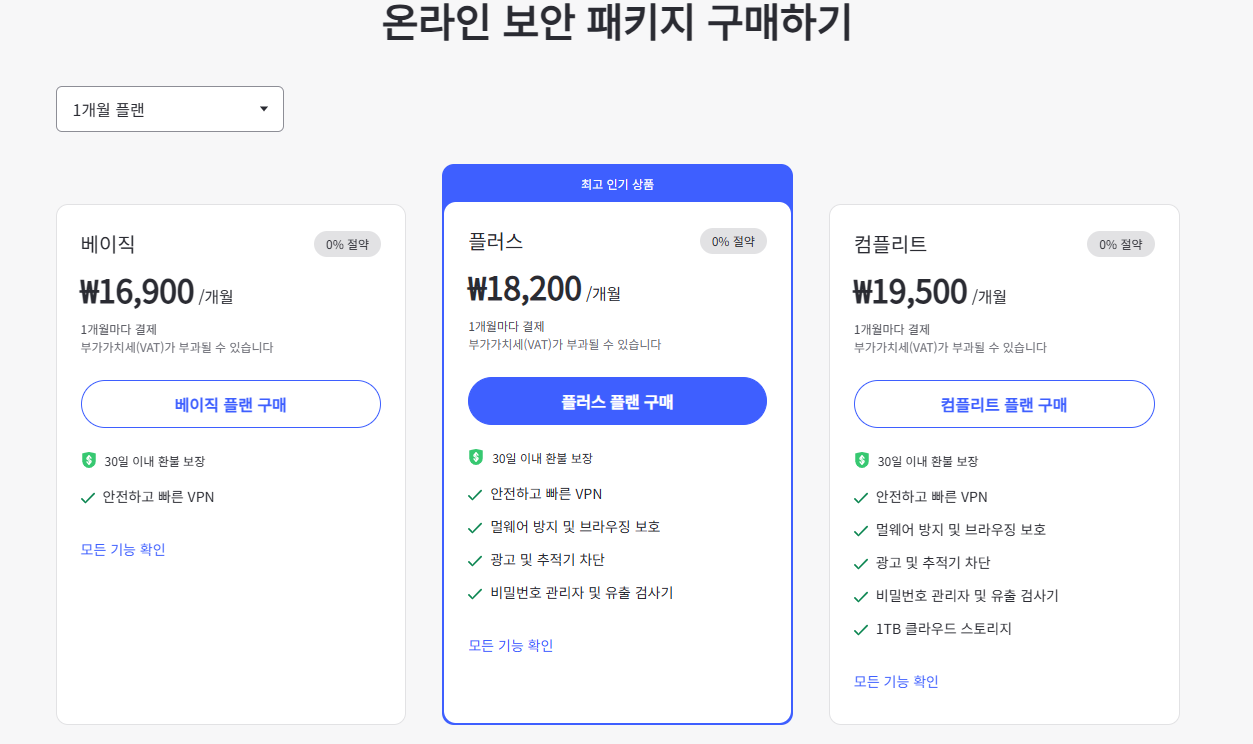Click the dropdown arrow in plan selector

pyautogui.click(x=264, y=109)
